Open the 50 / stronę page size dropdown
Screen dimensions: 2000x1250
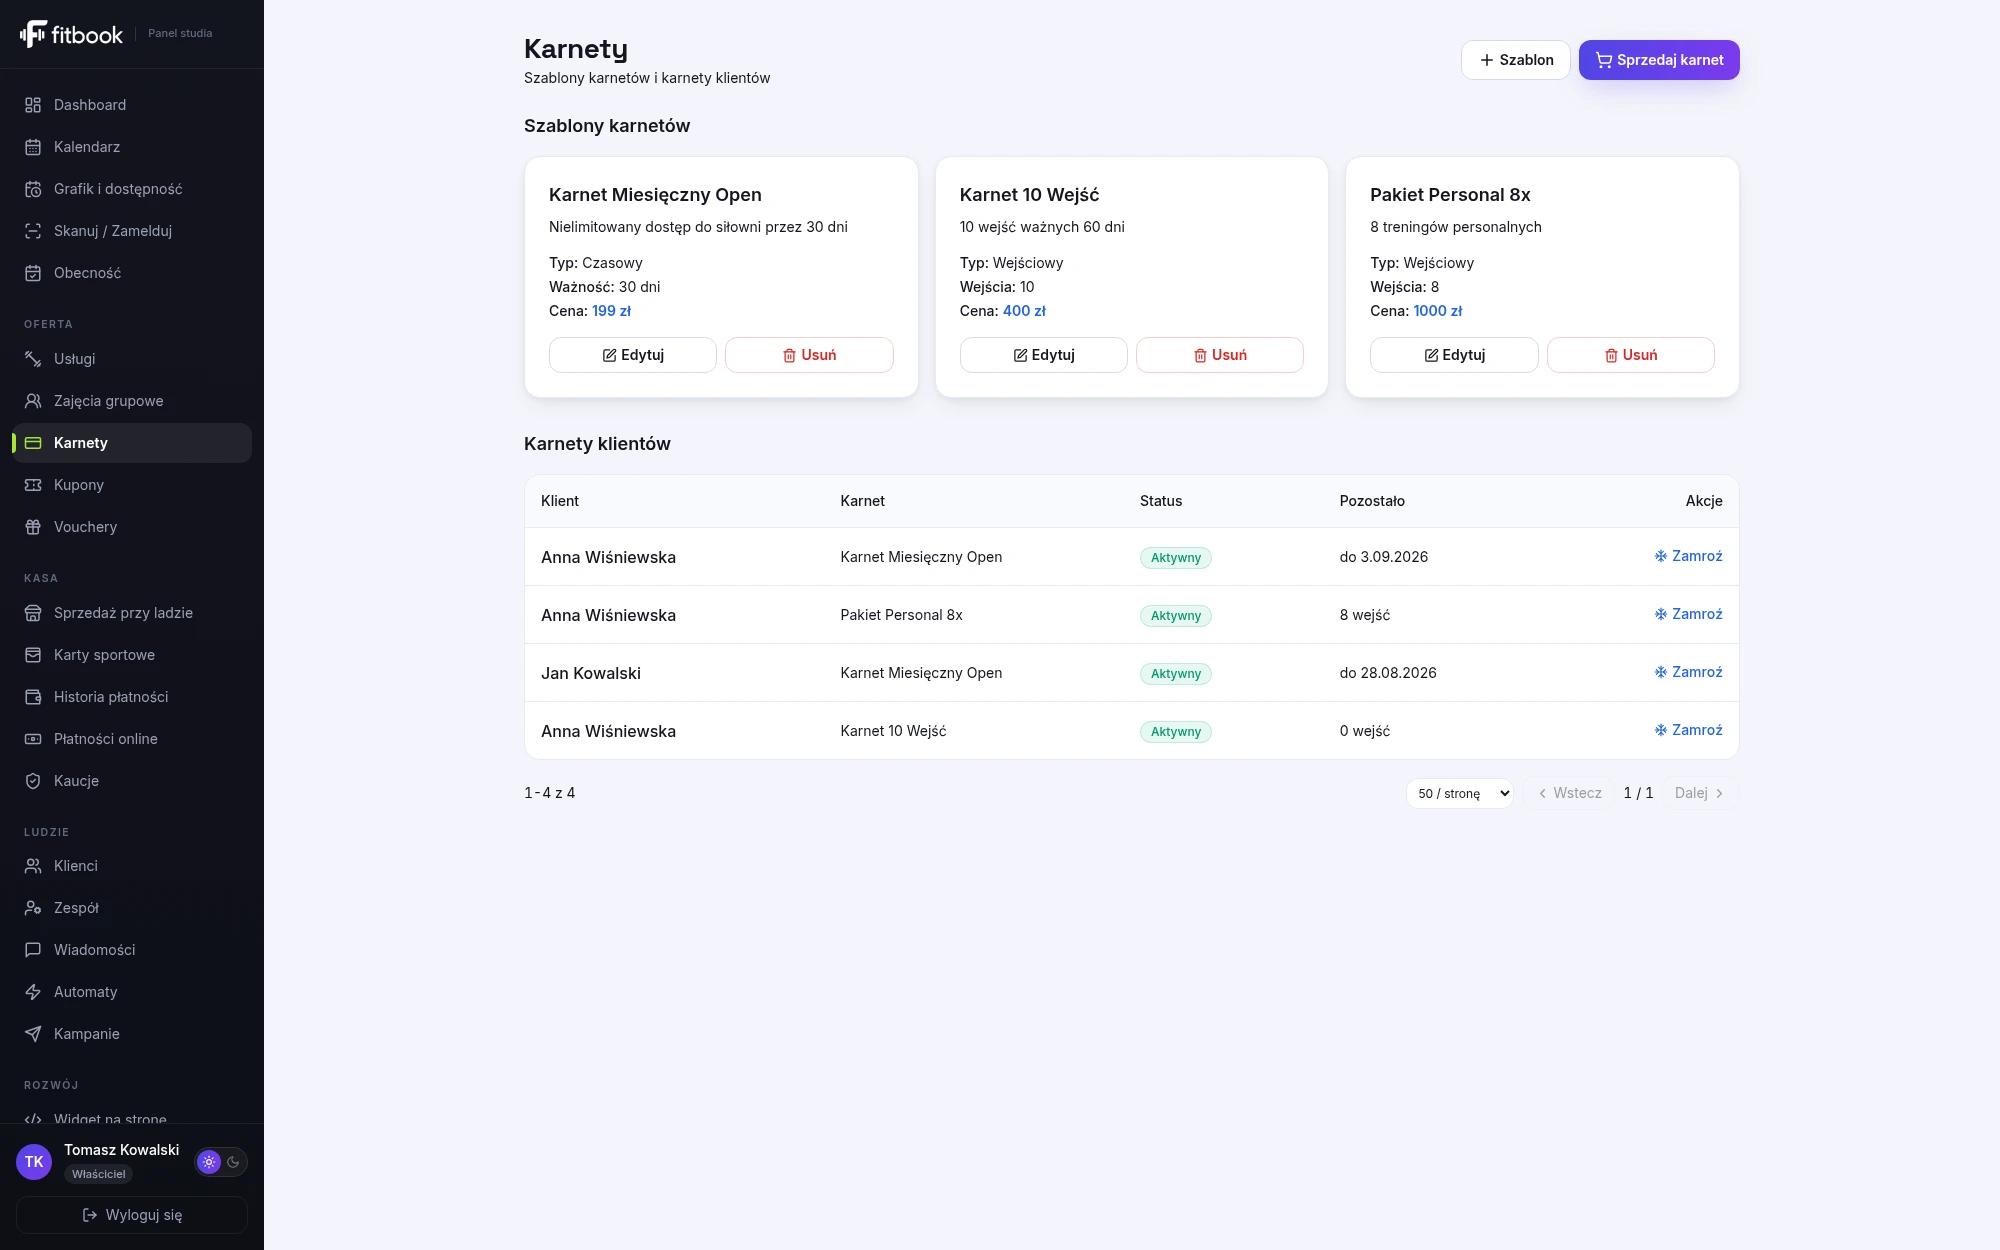[1459, 793]
